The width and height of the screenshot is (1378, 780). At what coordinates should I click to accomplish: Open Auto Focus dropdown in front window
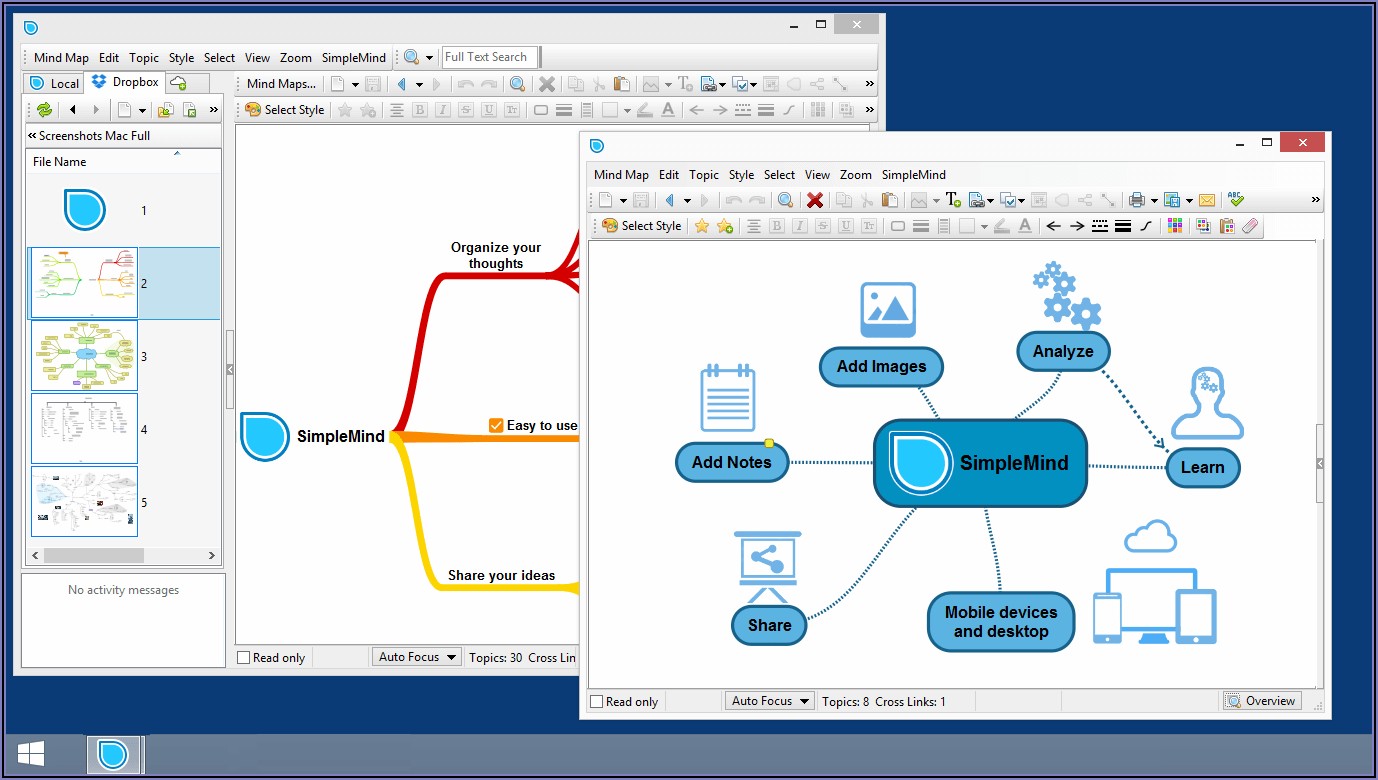[x=770, y=701]
